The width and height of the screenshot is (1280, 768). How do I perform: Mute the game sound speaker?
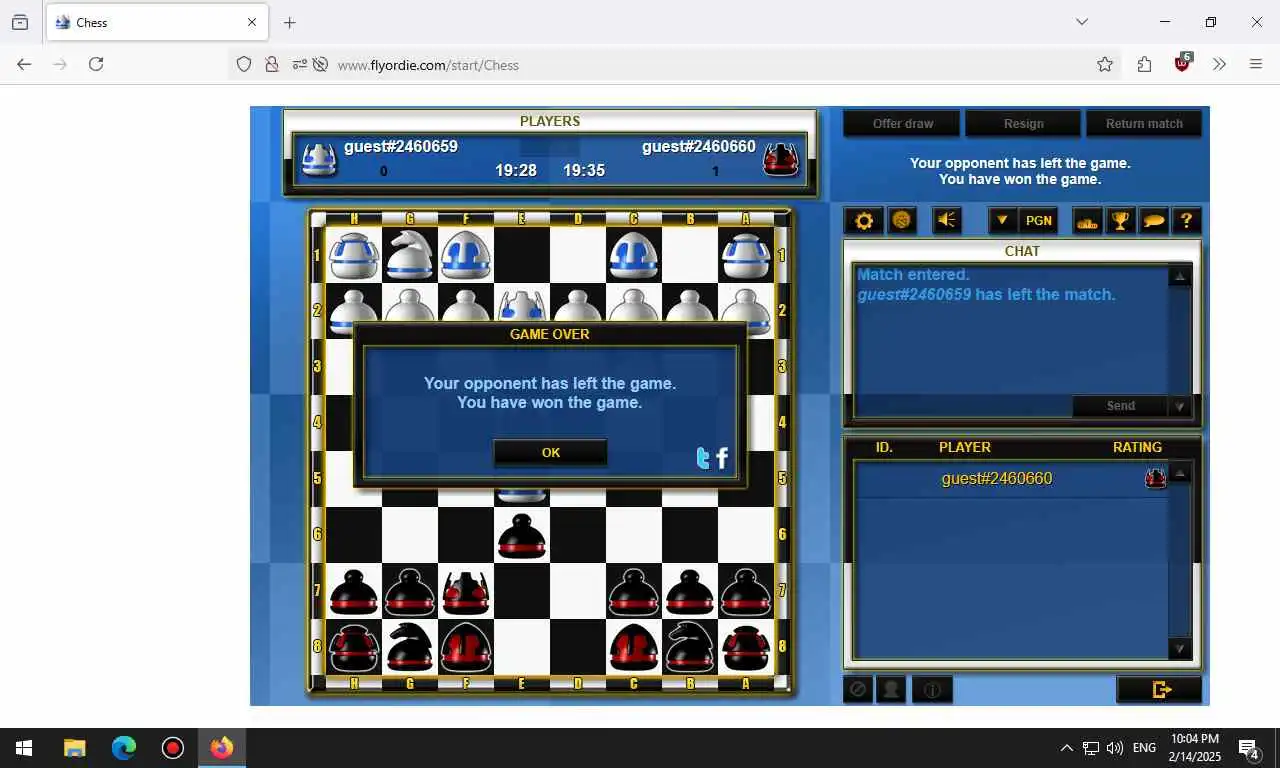click(946, 221)
